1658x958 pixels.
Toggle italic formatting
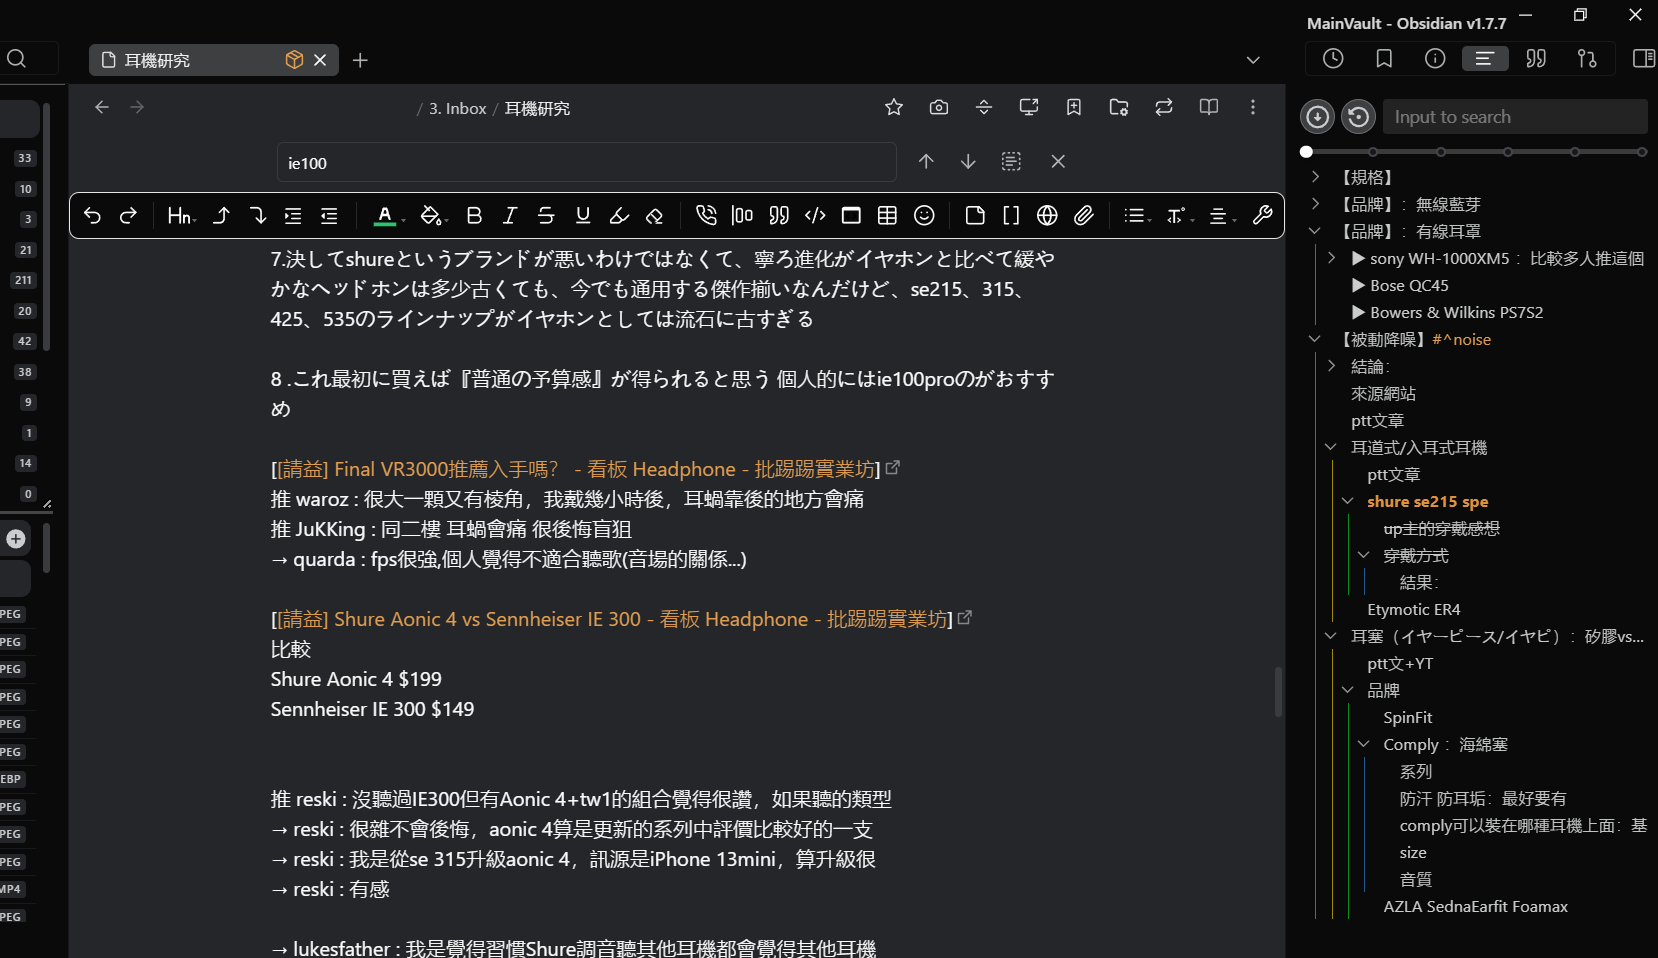[510, 215]
